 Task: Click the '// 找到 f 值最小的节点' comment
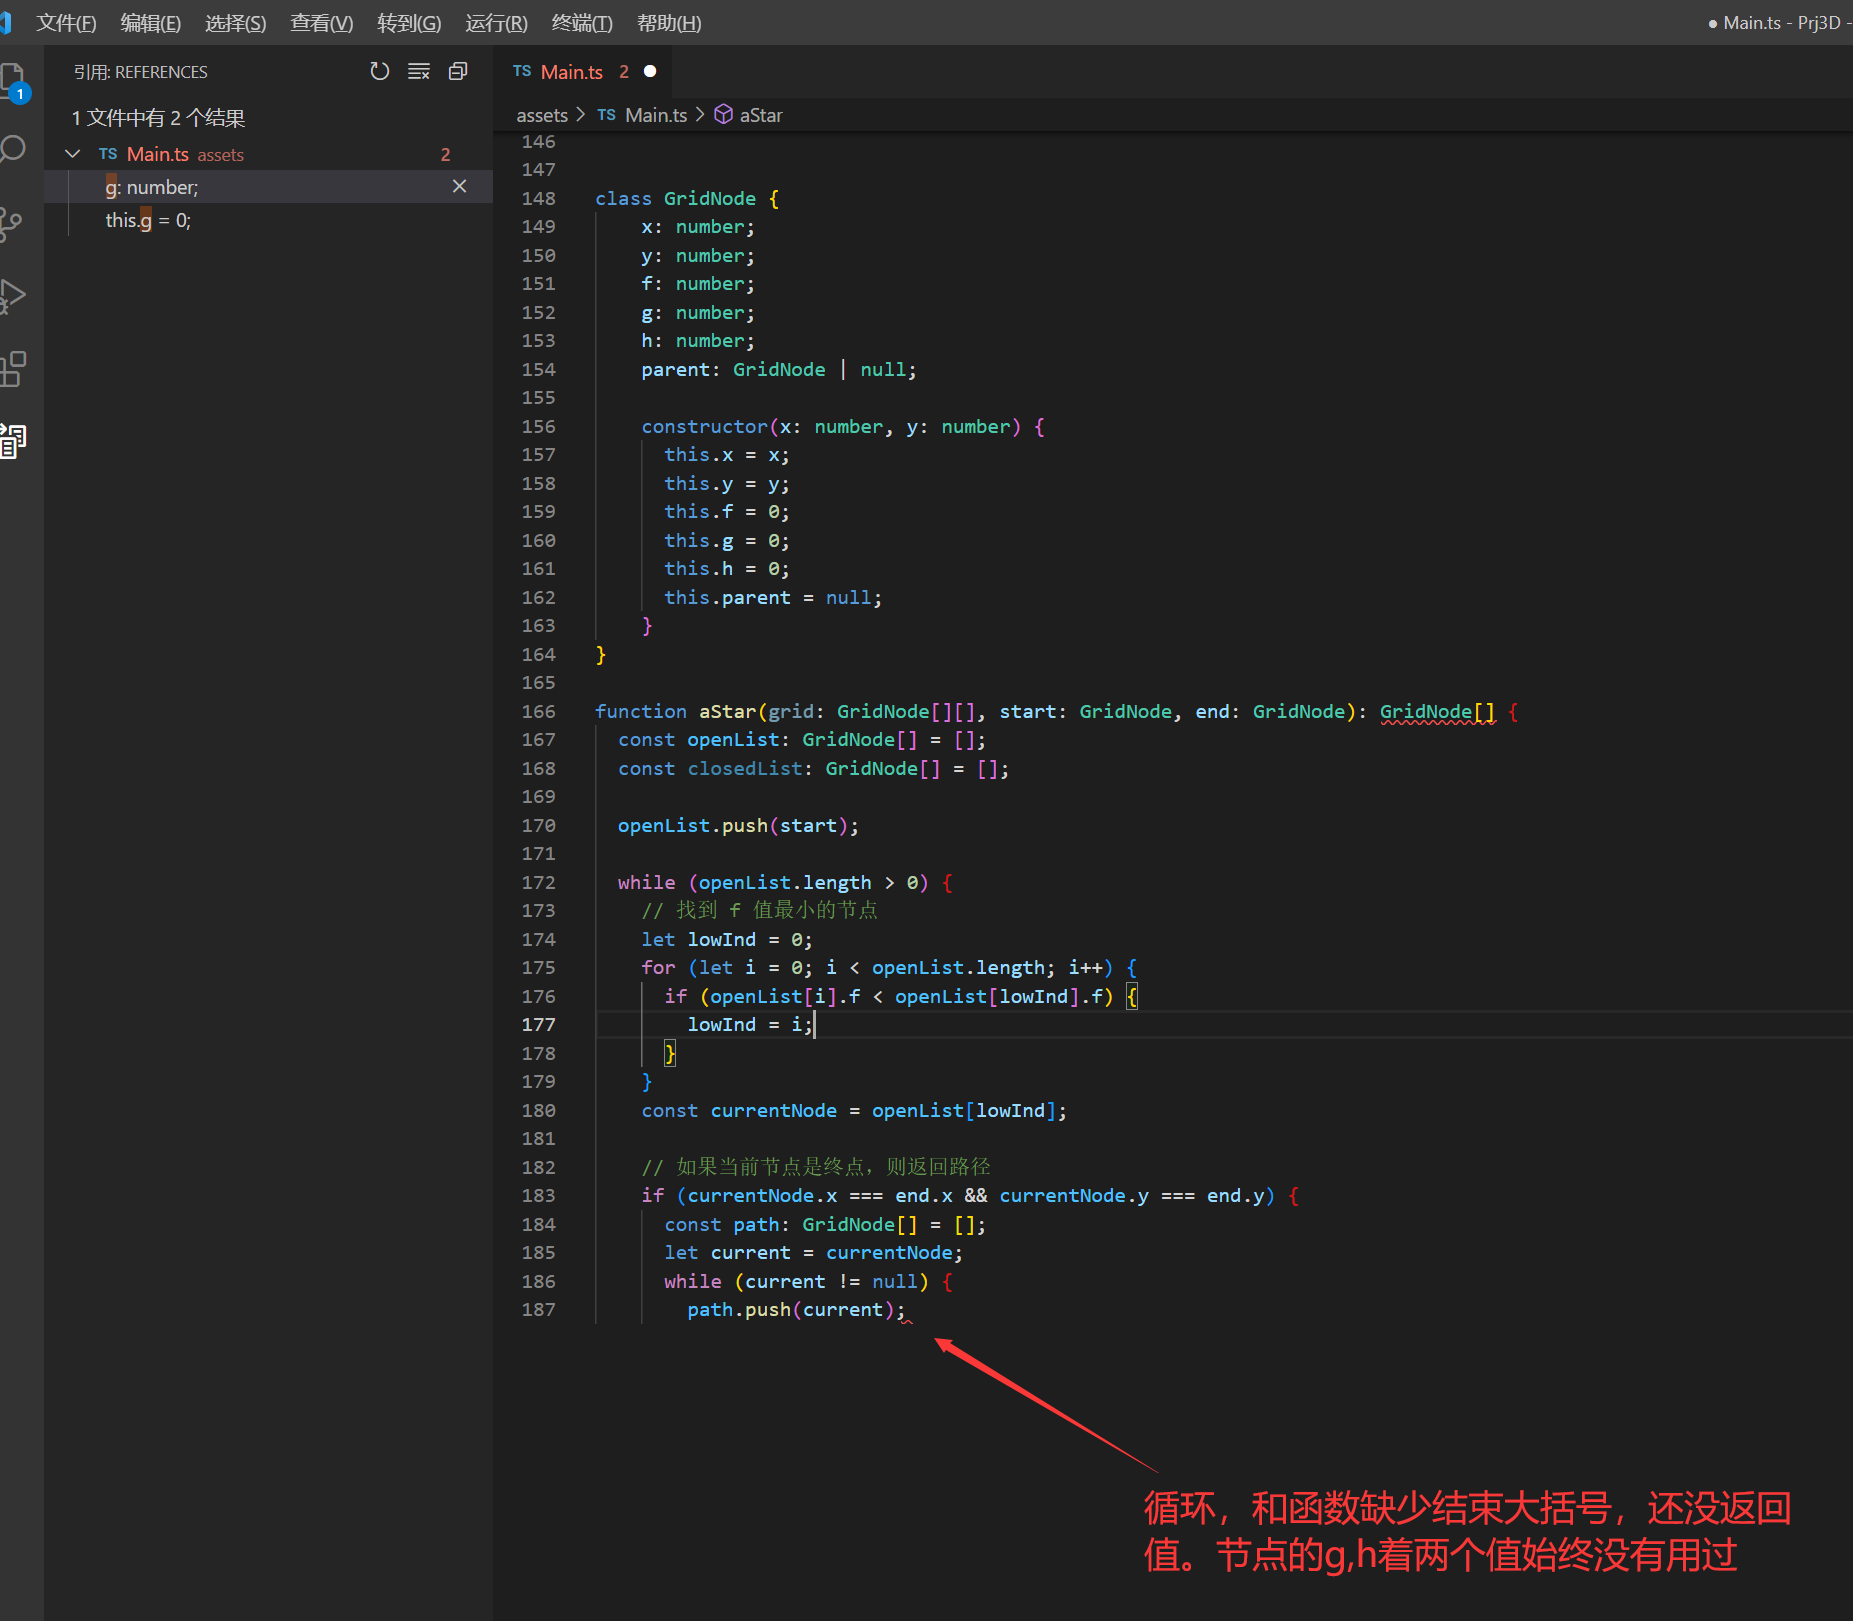coord(760,910)
